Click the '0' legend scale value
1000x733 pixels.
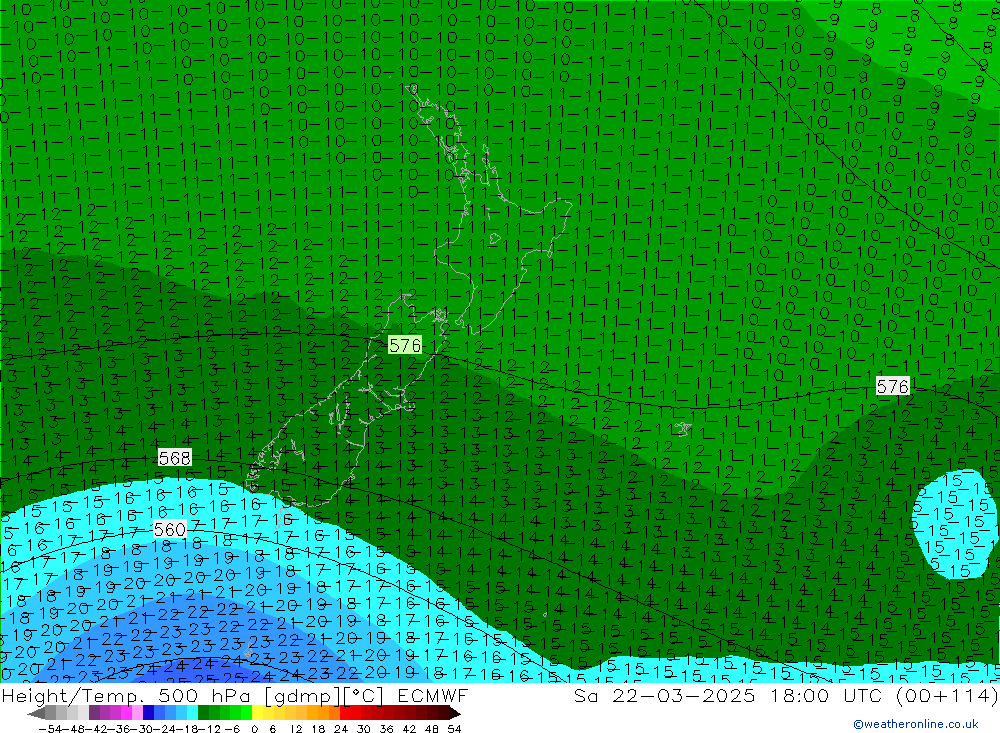tap(254, 729)
